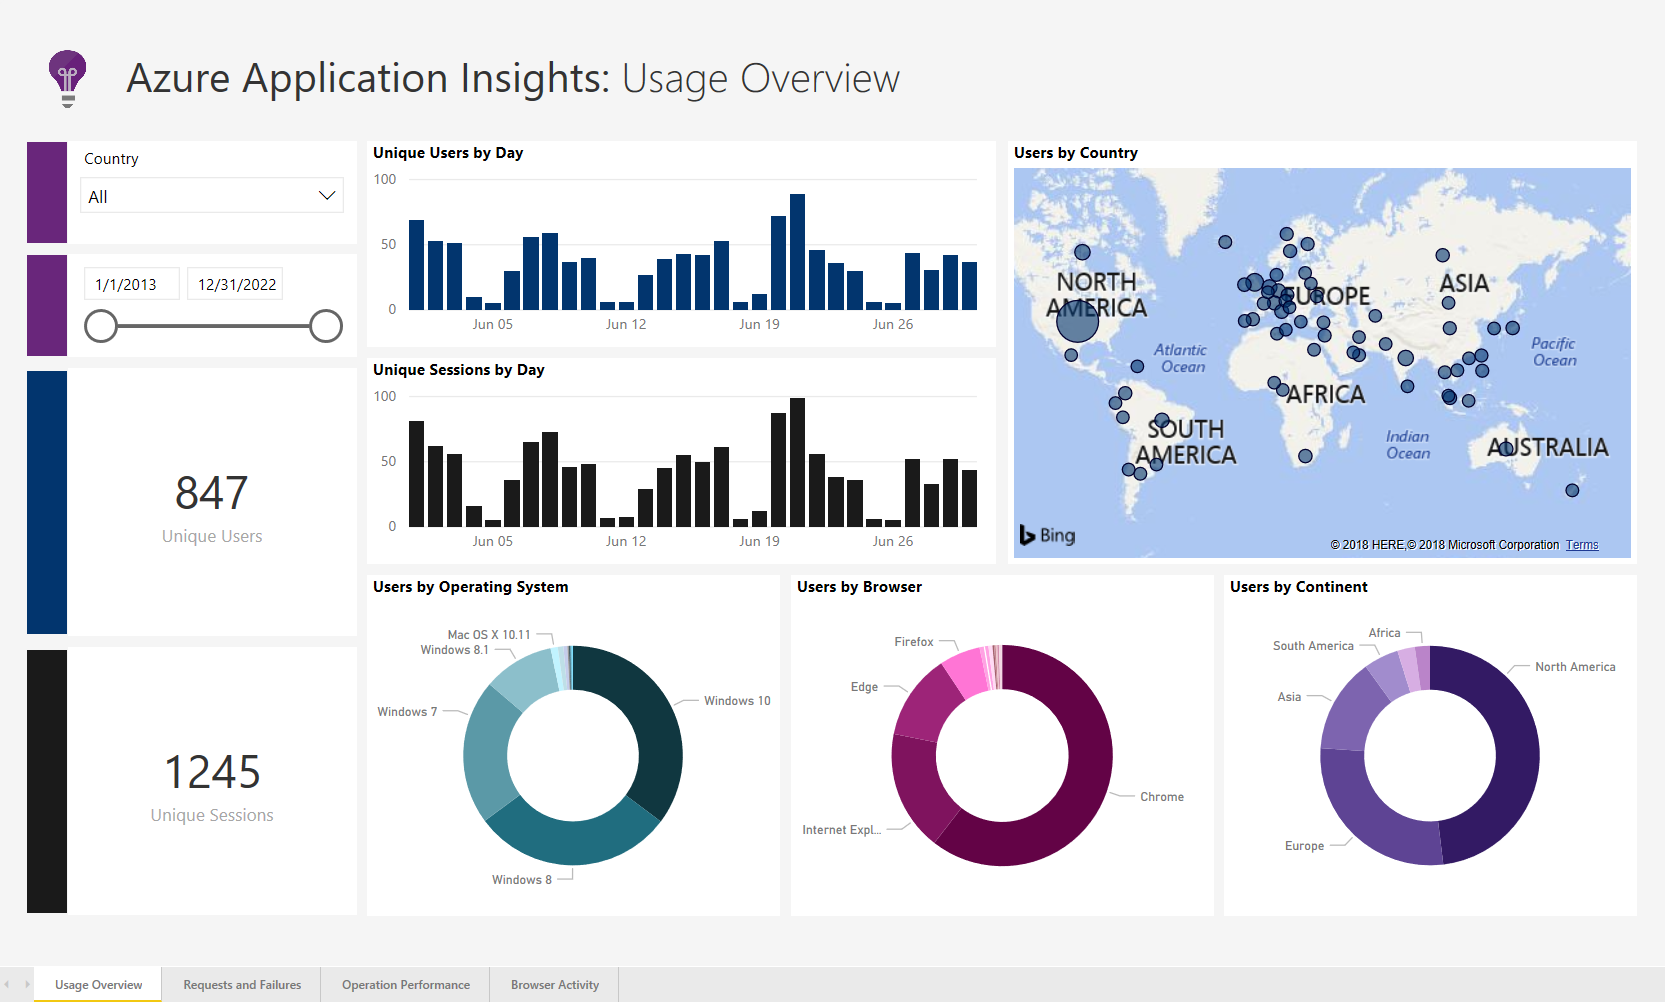1665x1002 pixels.
Task: Click the start date field 1/1/2013
Action: pyautogui.click(x=131, y=284)
